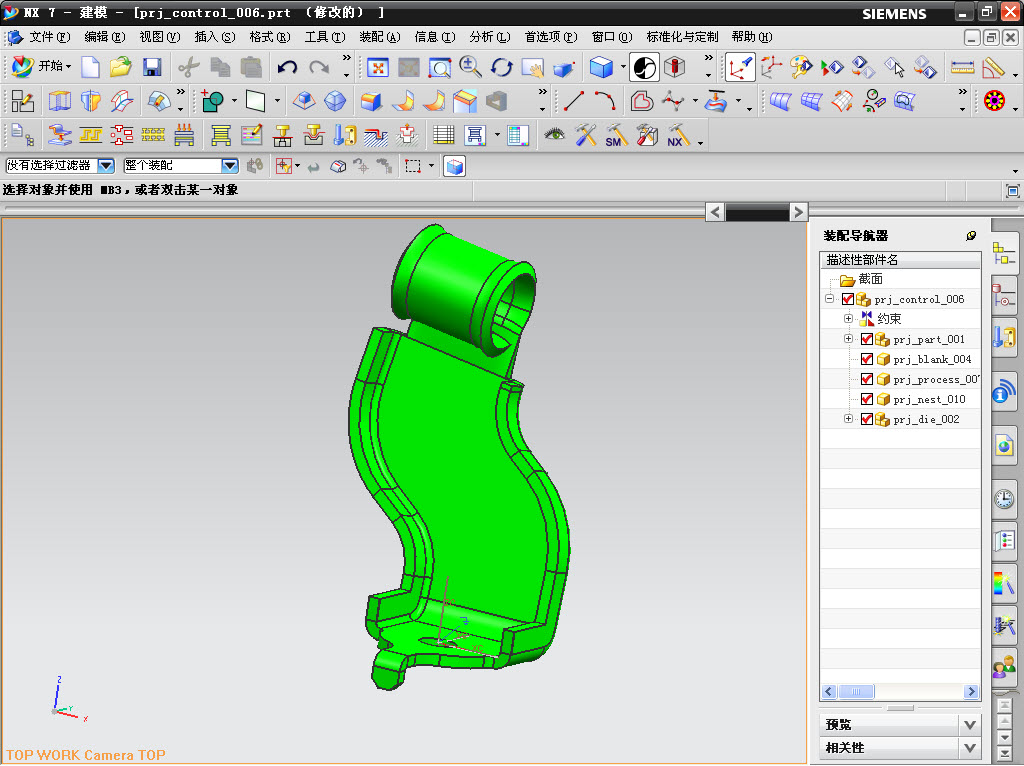Toggle the pin icon of assembly navigator

click(970, 236)
